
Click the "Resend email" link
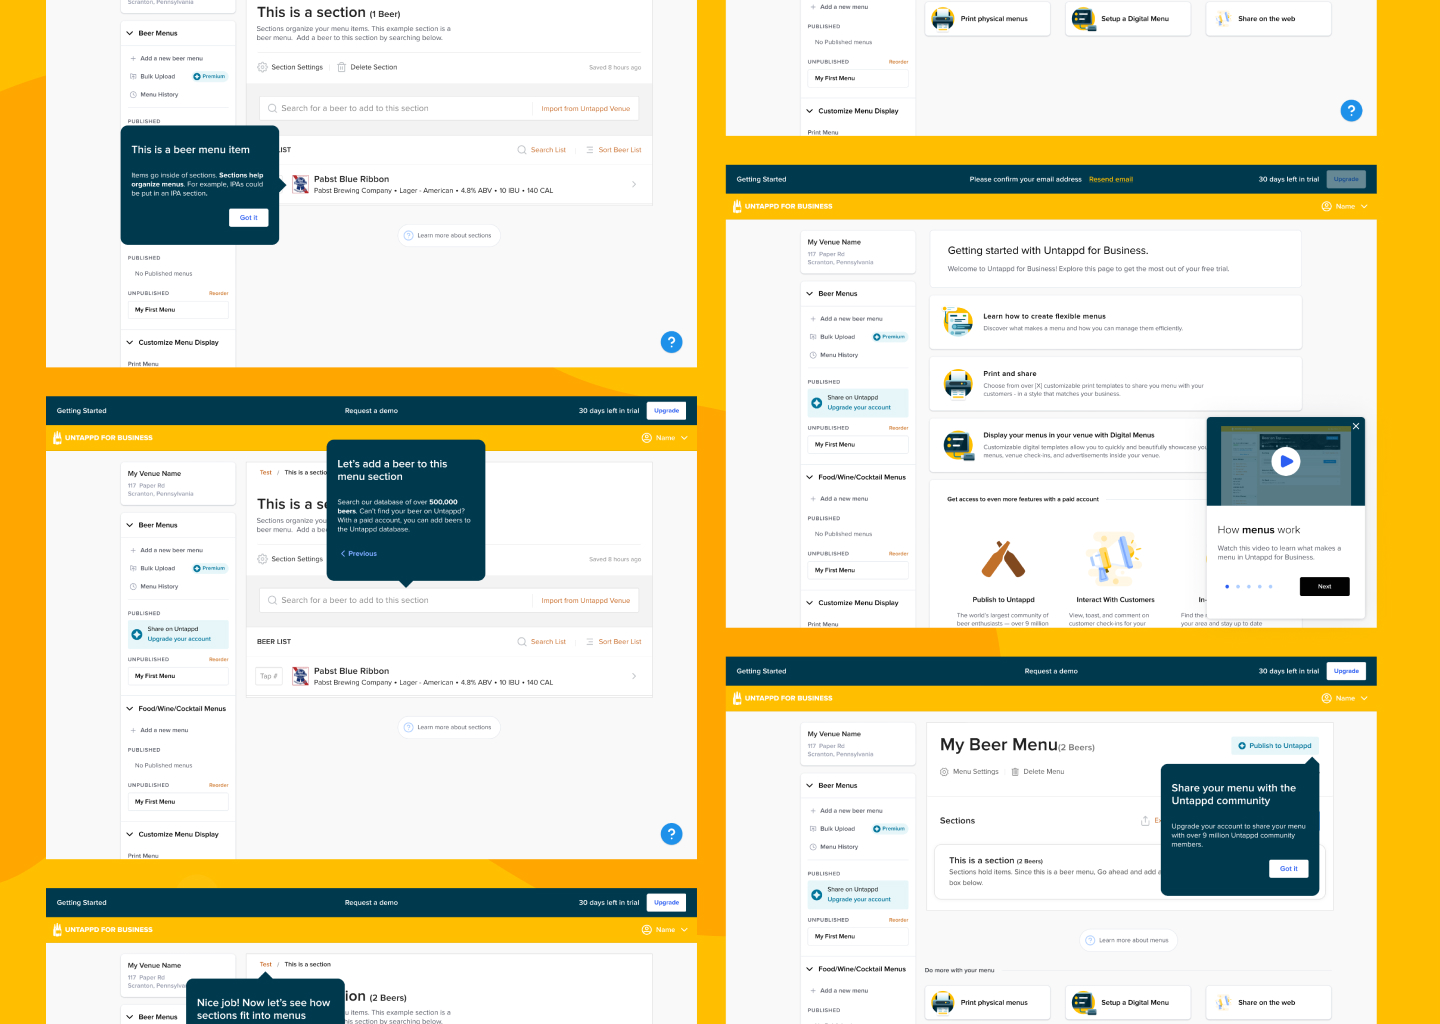click(1110, 180)
